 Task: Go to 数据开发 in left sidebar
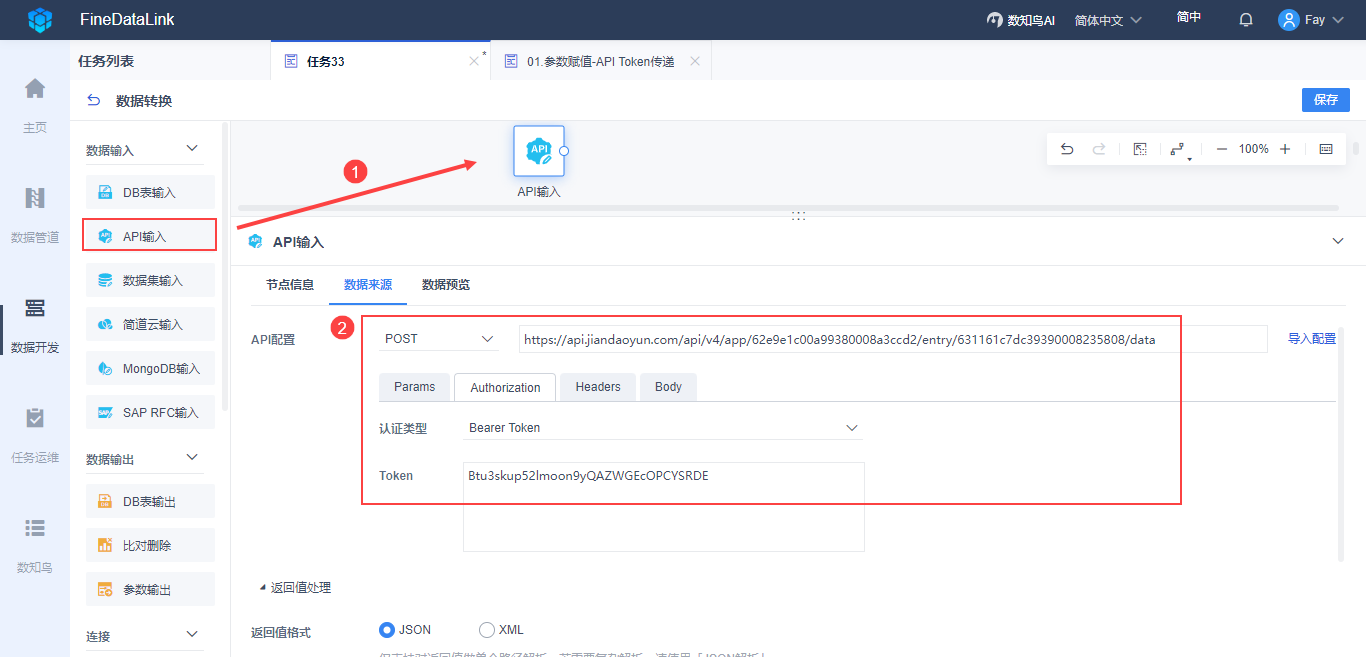pyautogui.click(x=35, y=326)
